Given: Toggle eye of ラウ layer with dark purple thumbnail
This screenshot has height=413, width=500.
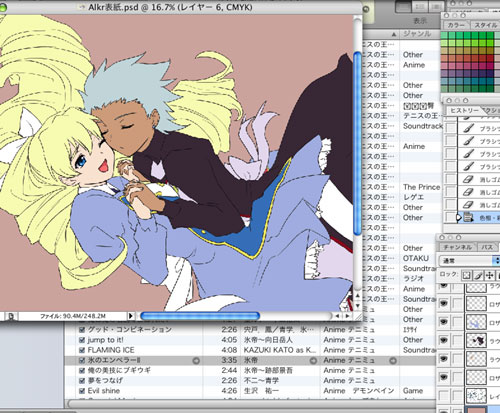Looking at the screenshot, I should [x=443, y=340].
